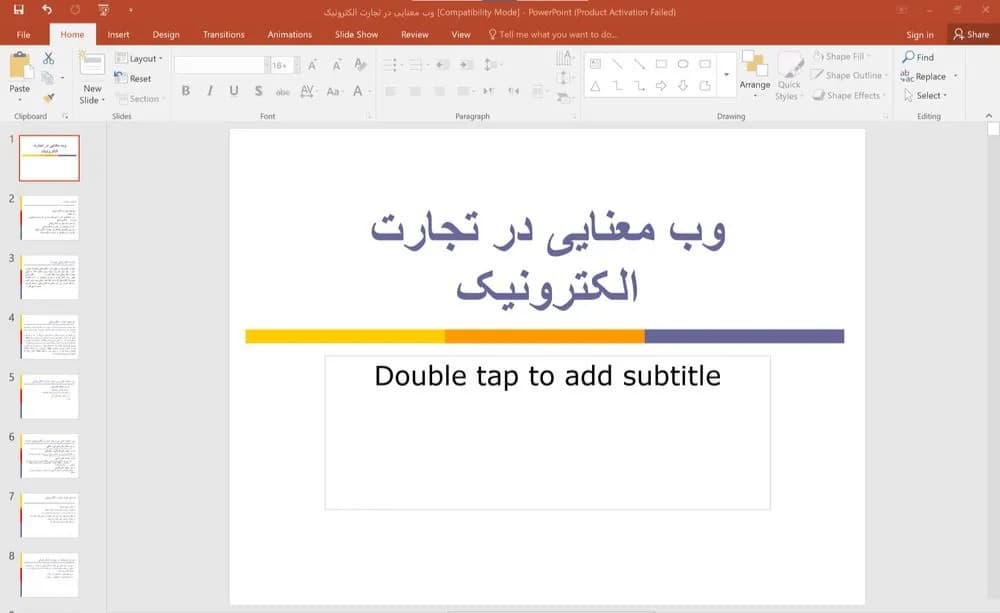Open the File tab
1000x613 pixels.
(x=24, y=34)
